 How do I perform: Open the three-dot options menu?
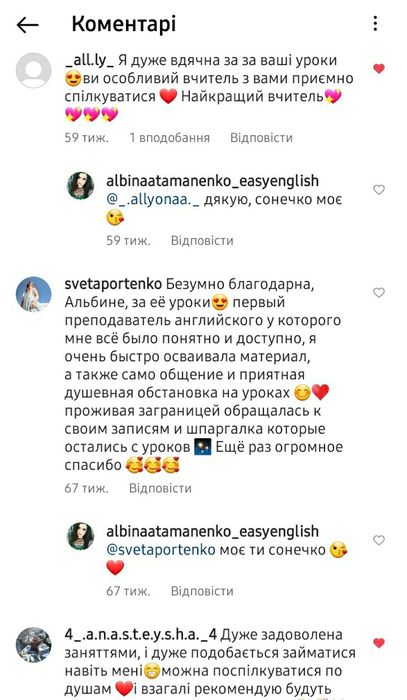click(375, 24)
